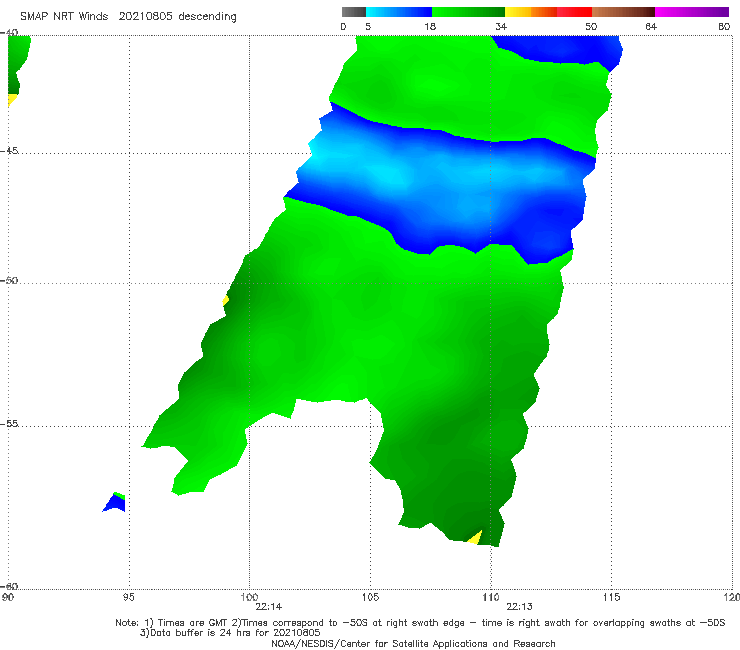Click the color bar label "34"
The height and width of the screenshot is (650, 740).
click(x=501, y=27)
